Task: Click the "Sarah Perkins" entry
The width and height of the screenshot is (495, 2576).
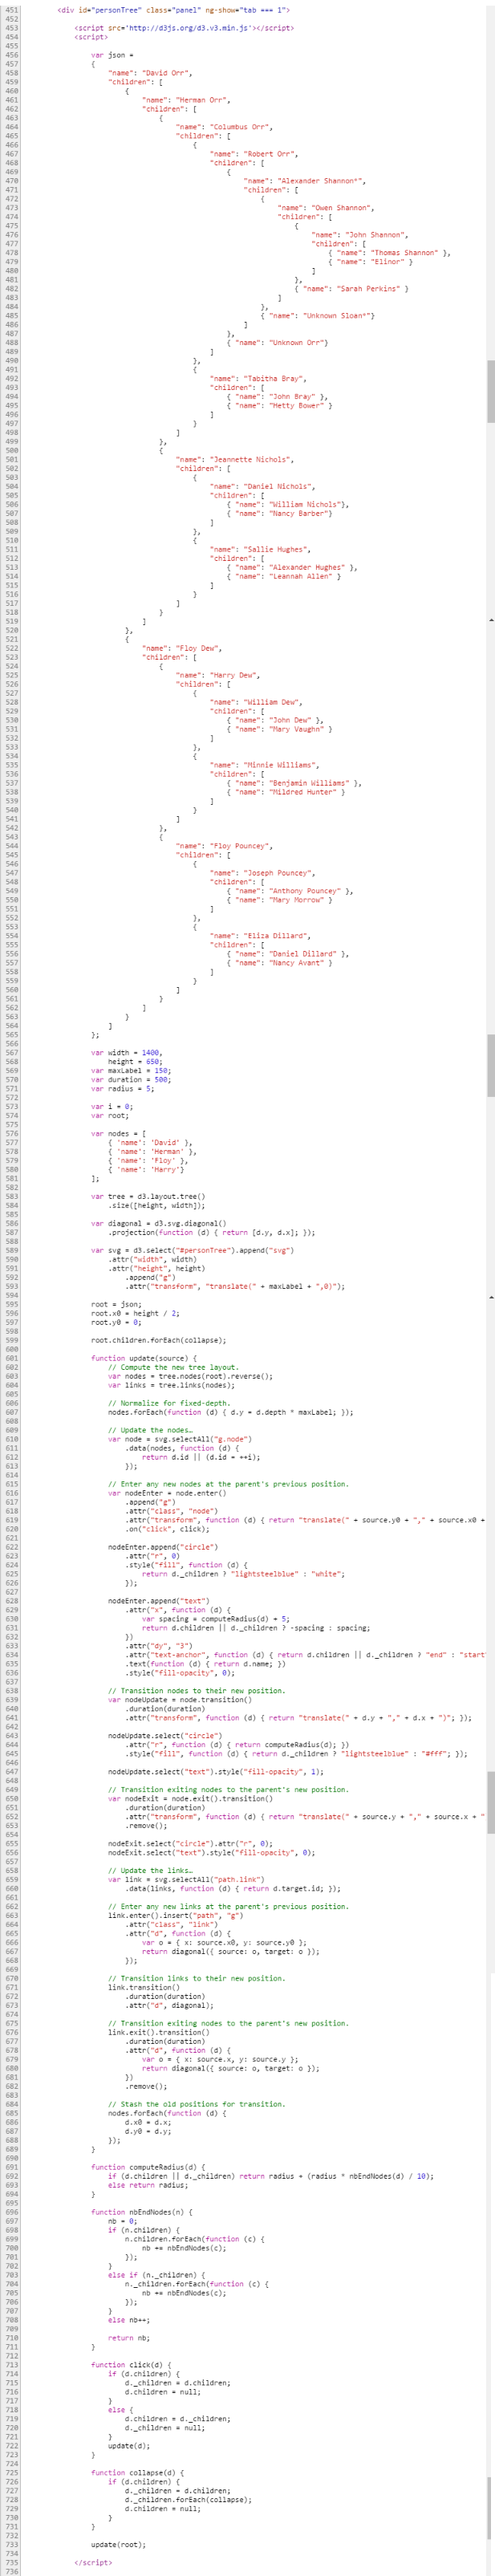Action: pyautogui.click(x=352, y=289)
